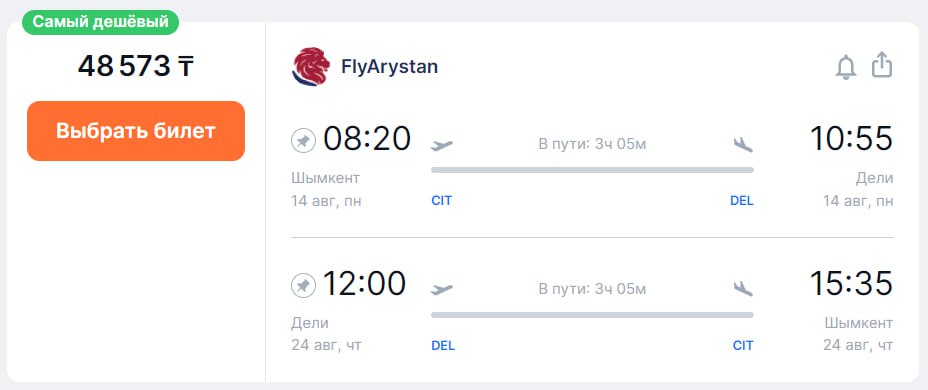Viewport: 928px width, 390px height.
Task: Click the 10:55 Delhi arrival time
Action: [851, 140]
